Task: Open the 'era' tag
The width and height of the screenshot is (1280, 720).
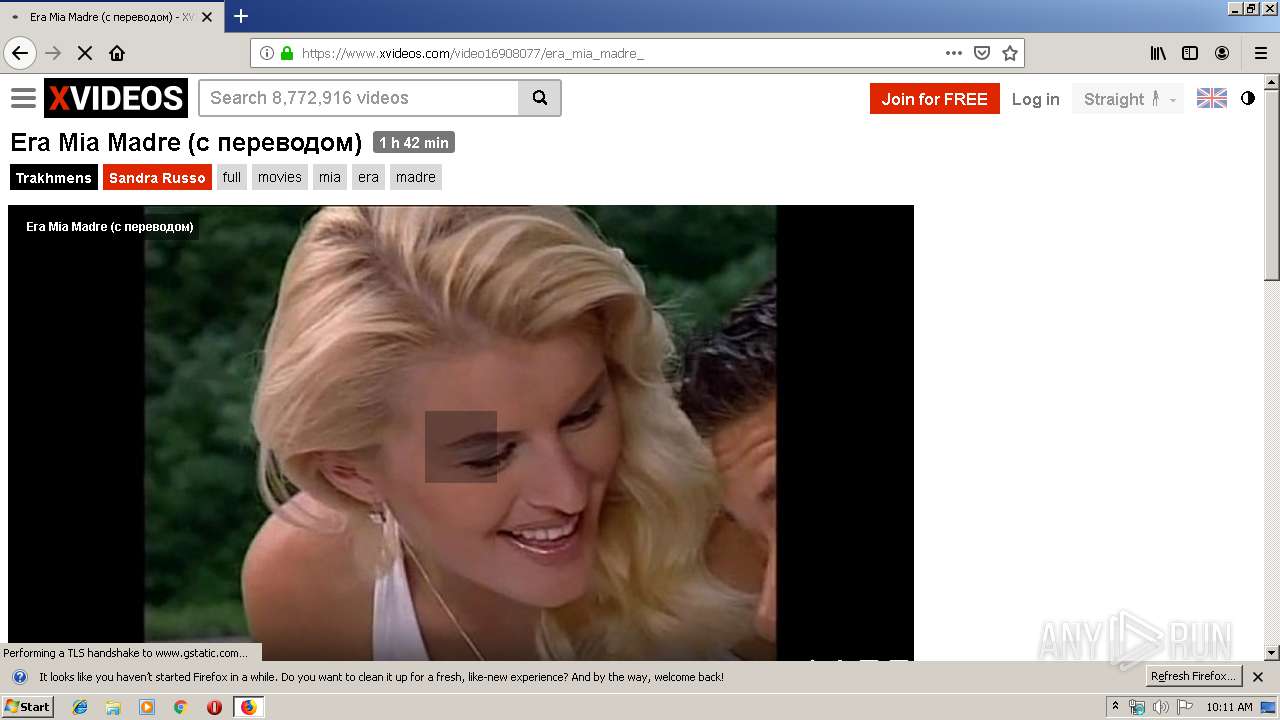Action: (x=368, y=177)
